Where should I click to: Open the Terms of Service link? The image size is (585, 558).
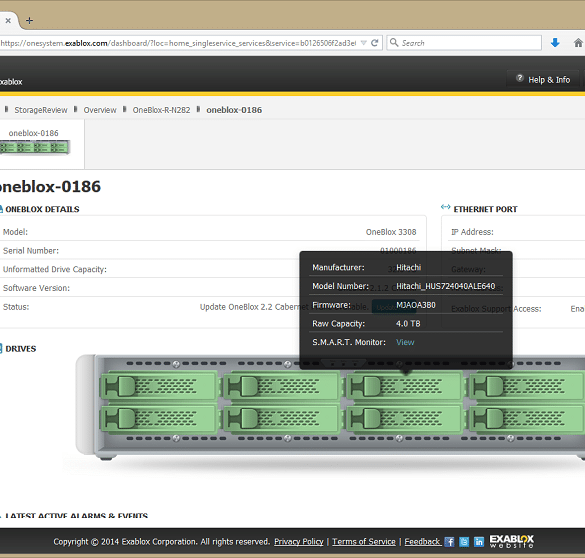364,542
